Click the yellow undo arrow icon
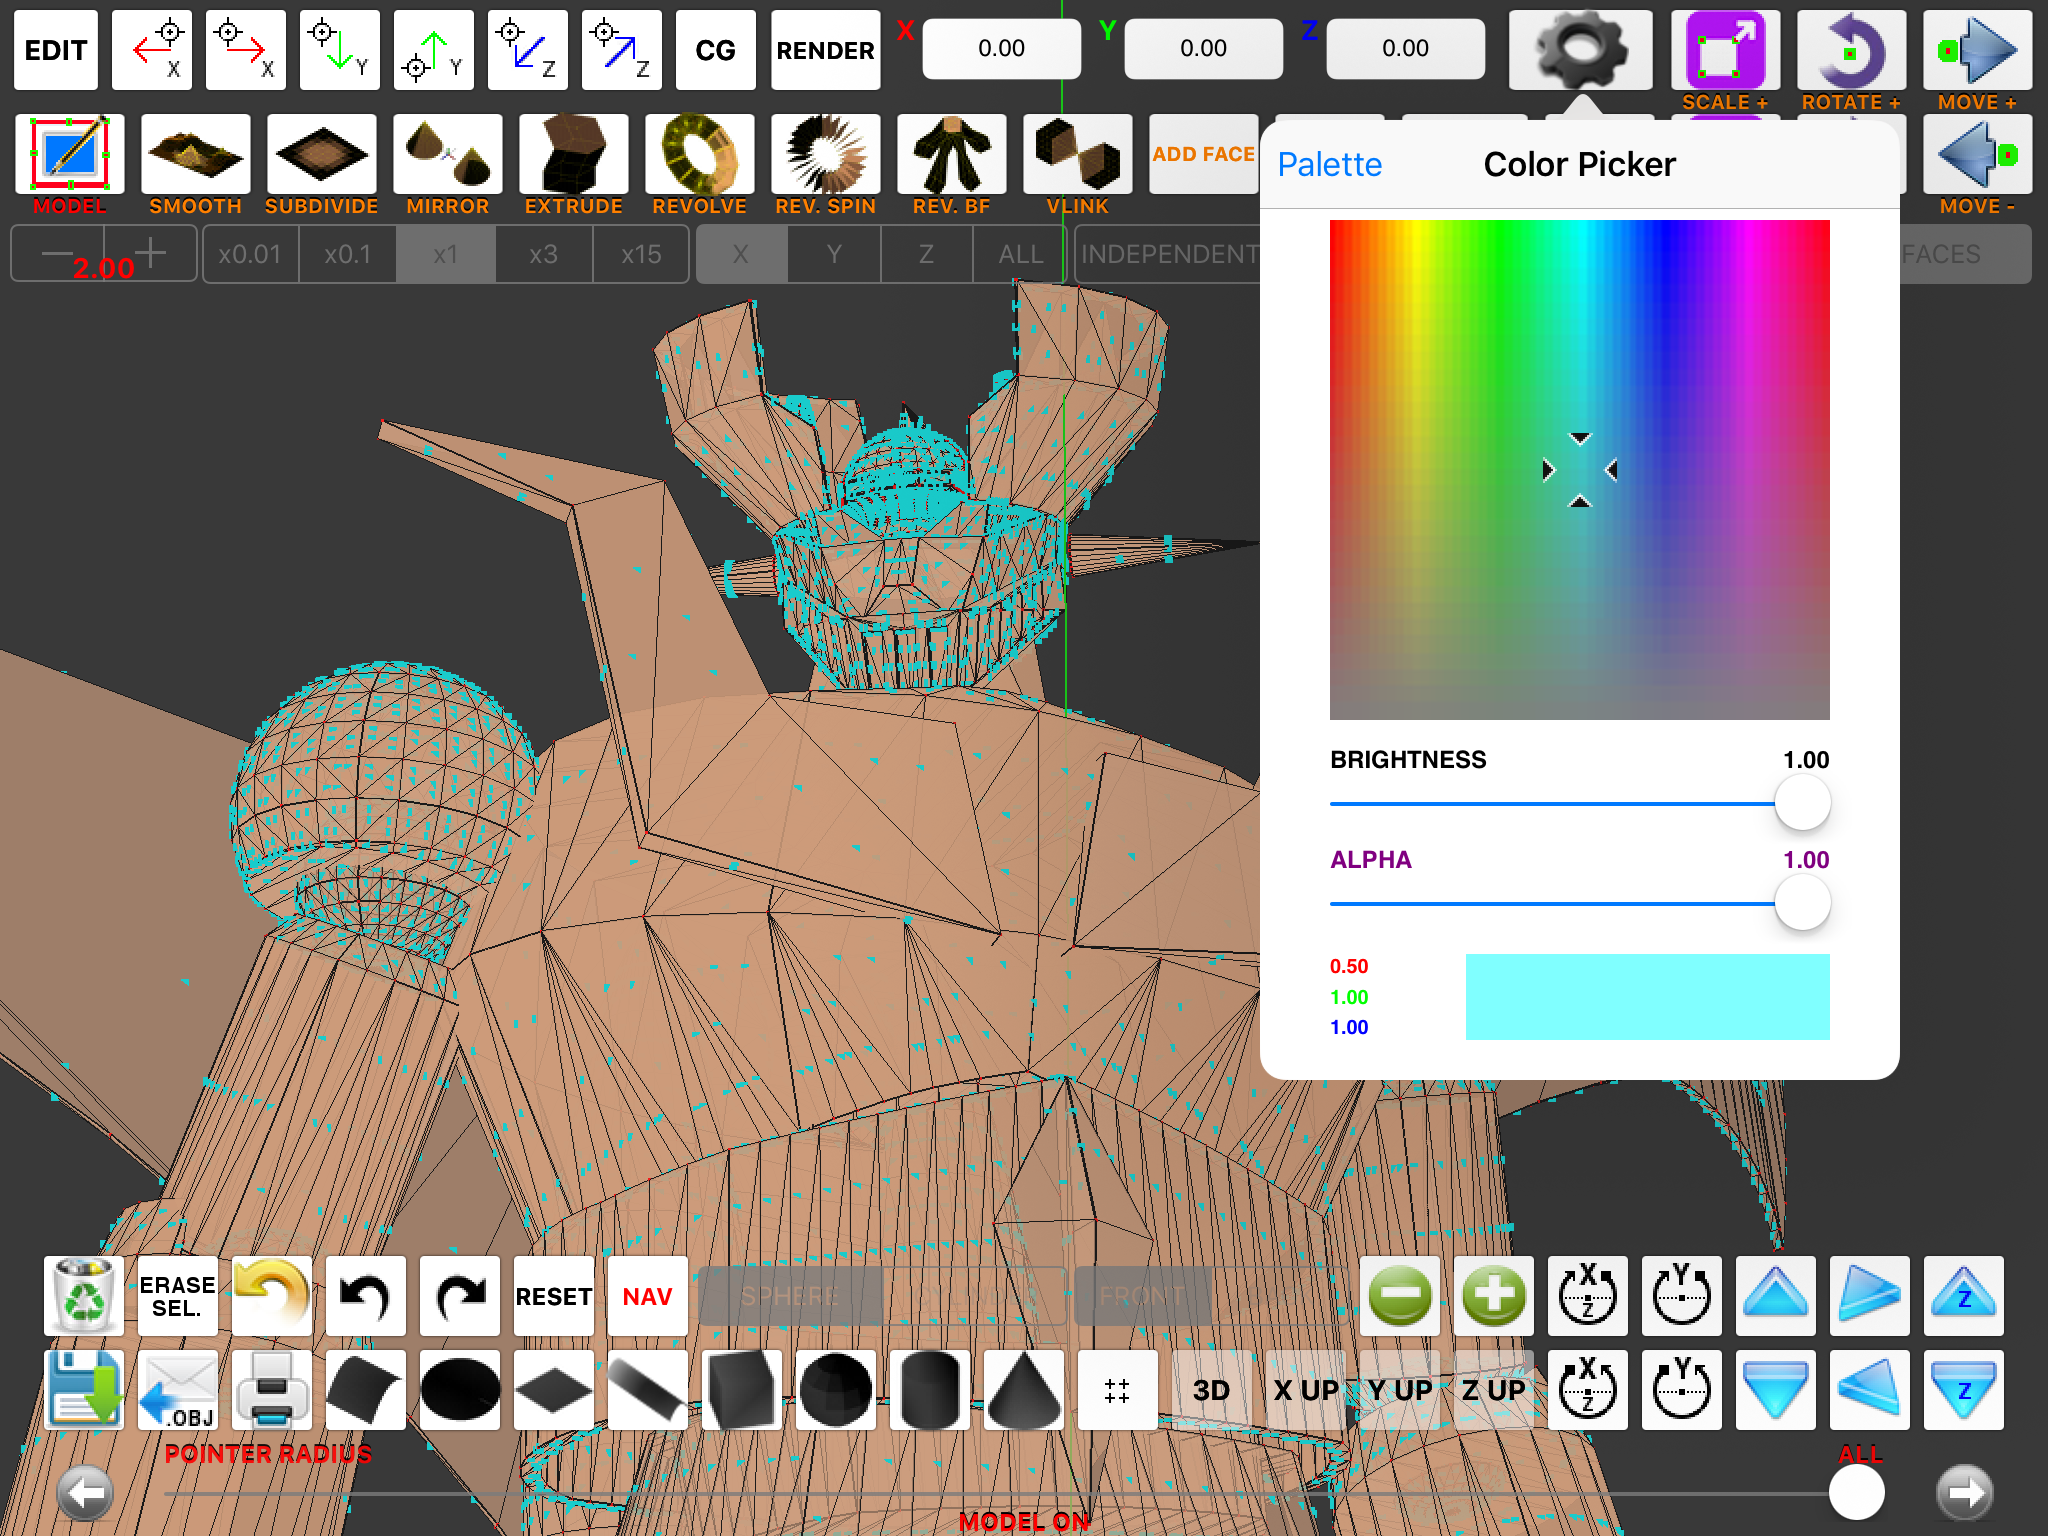 pyautogui.click(x=272, y=1296)
